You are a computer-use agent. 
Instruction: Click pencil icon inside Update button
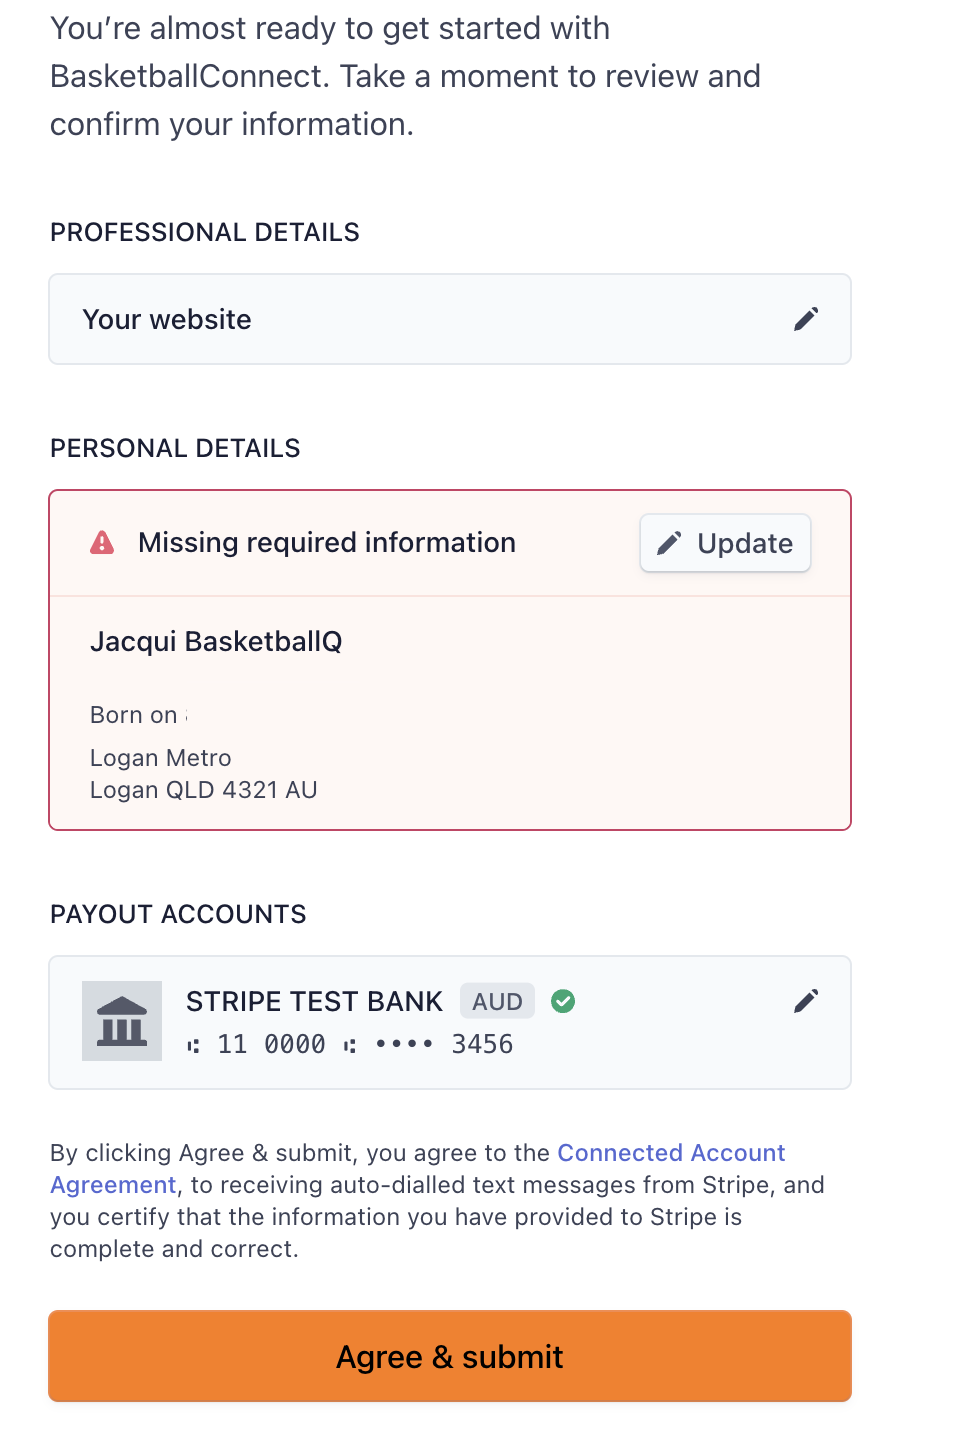(x=669, y=543)
